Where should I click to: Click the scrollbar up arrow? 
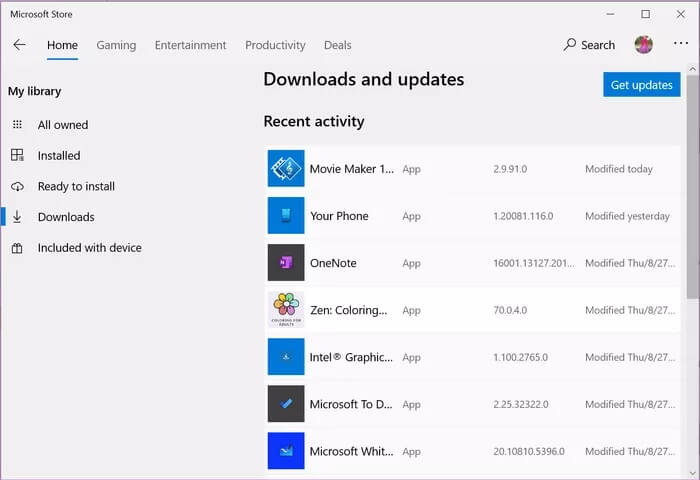click(693, 69)
